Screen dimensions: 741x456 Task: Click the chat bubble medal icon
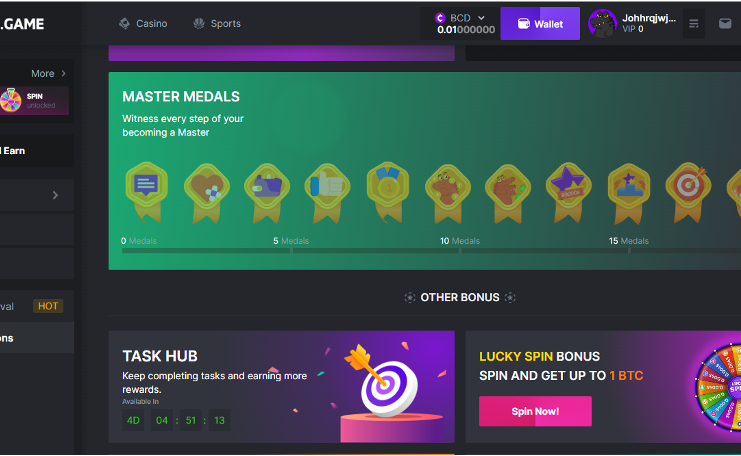click(x=146, y=191)
